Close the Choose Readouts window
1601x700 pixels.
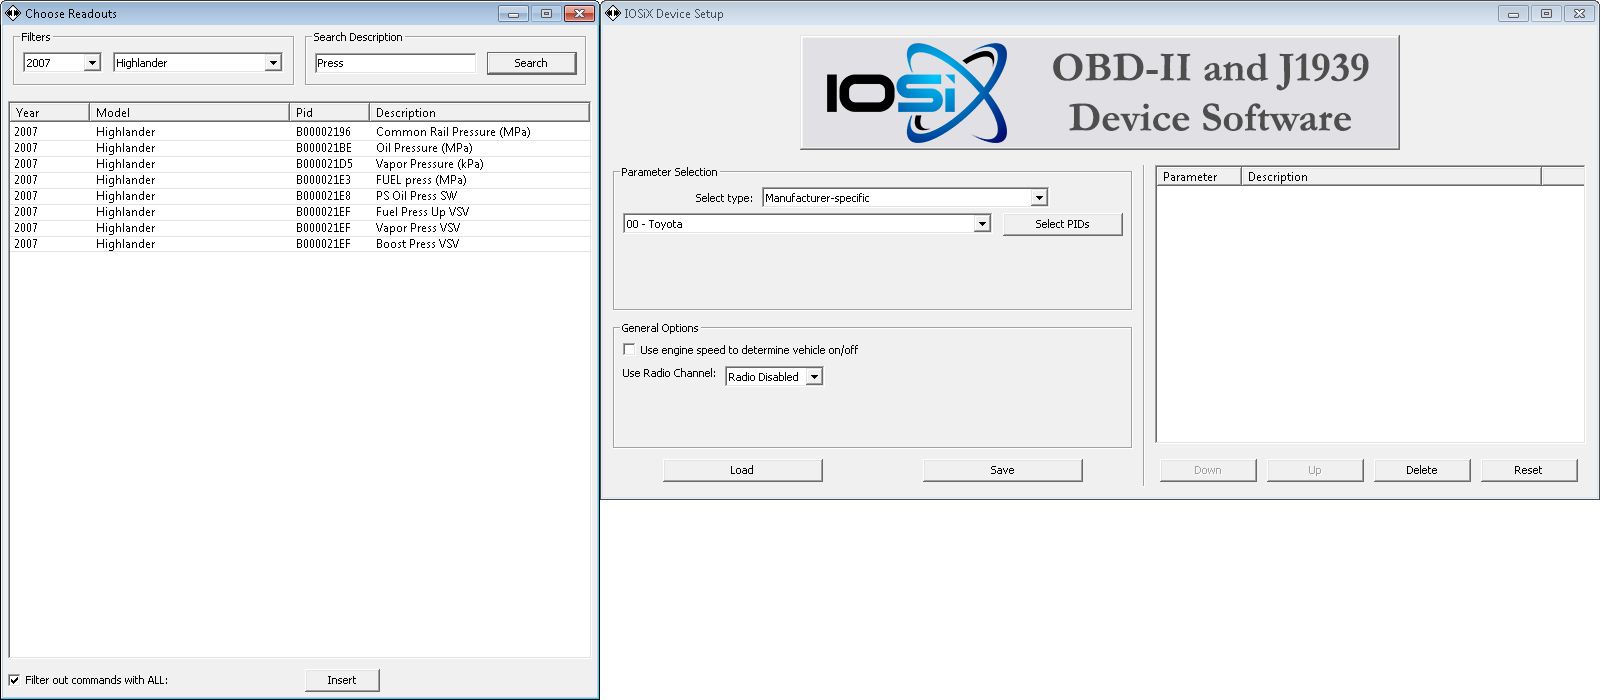[579, 13]
